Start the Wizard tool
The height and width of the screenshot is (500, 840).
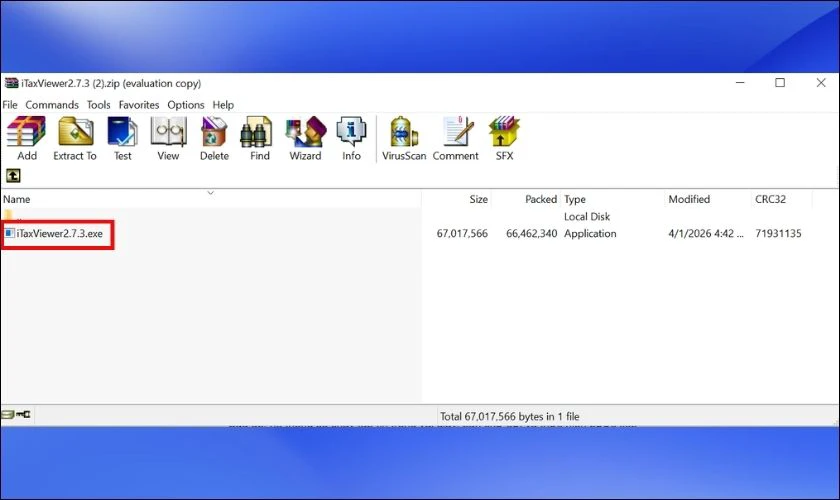(305, 138)
